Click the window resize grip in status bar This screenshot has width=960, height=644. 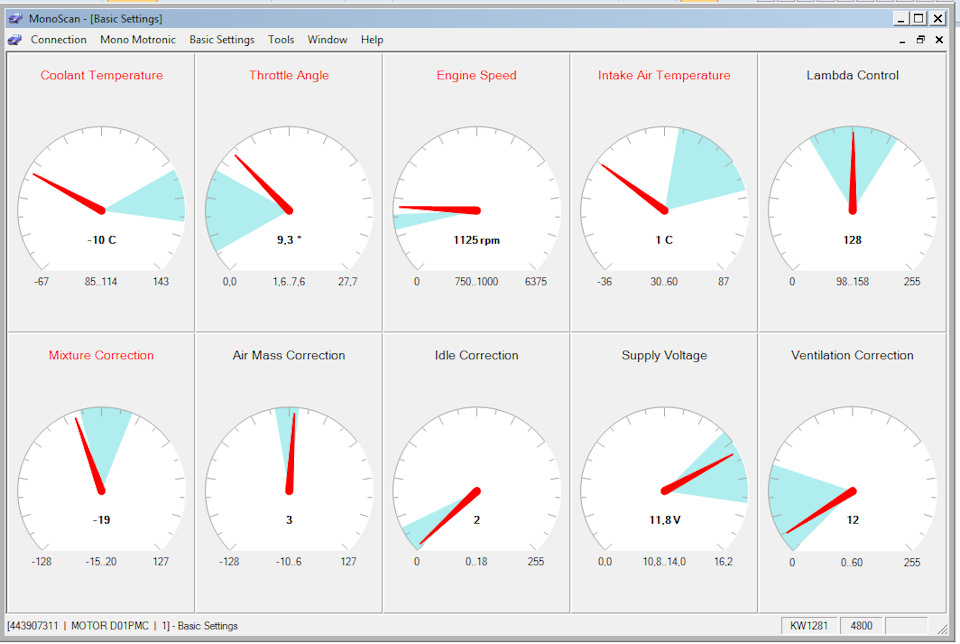(943, 629)
